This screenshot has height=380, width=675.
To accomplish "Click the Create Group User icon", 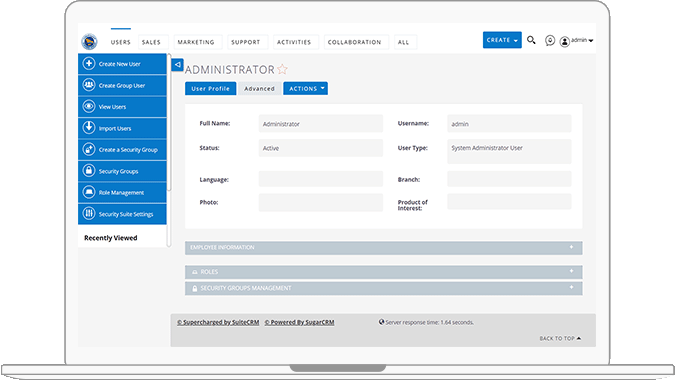I will [89, 85].
